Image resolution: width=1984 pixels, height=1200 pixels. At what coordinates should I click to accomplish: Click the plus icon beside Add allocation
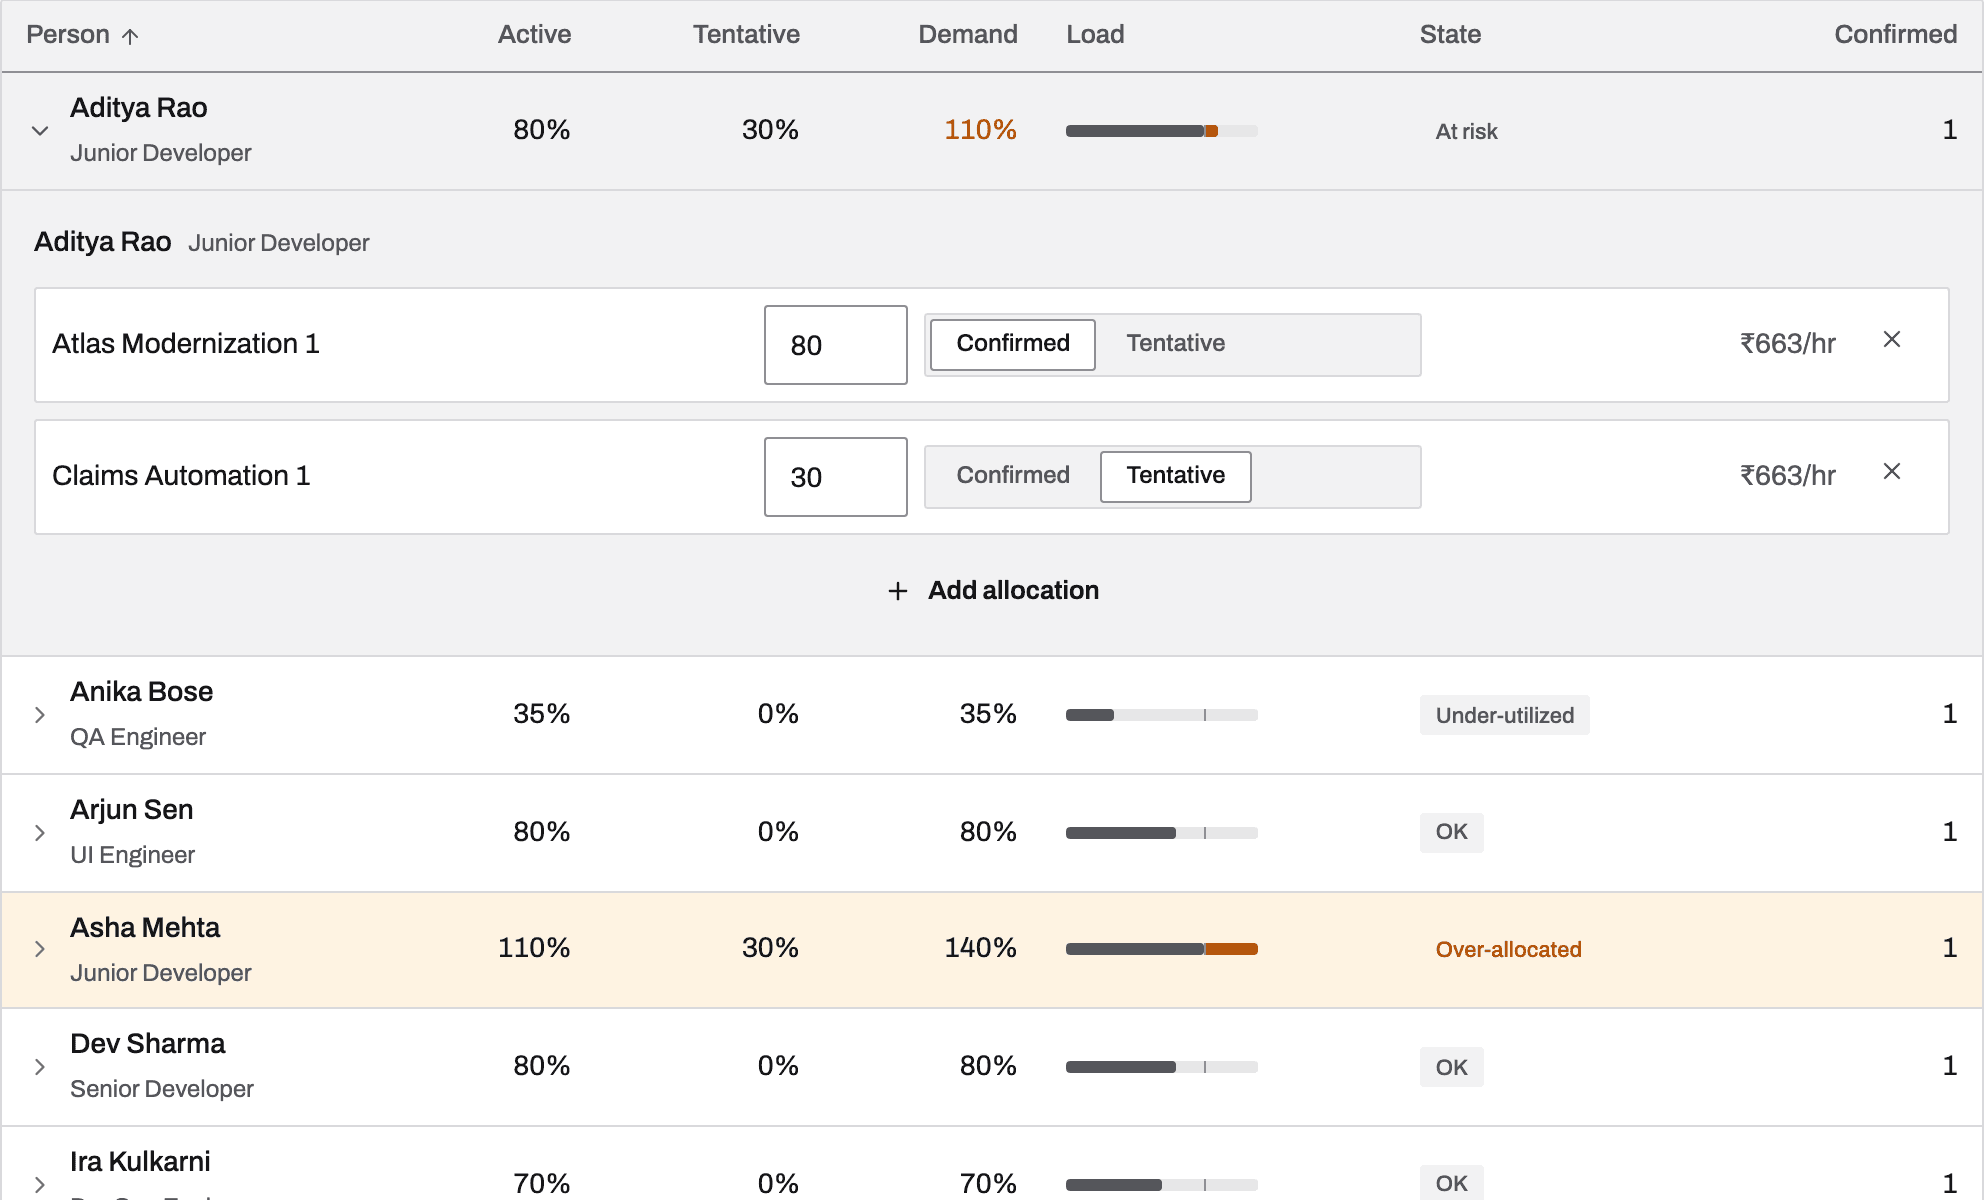tap(898, 591)
